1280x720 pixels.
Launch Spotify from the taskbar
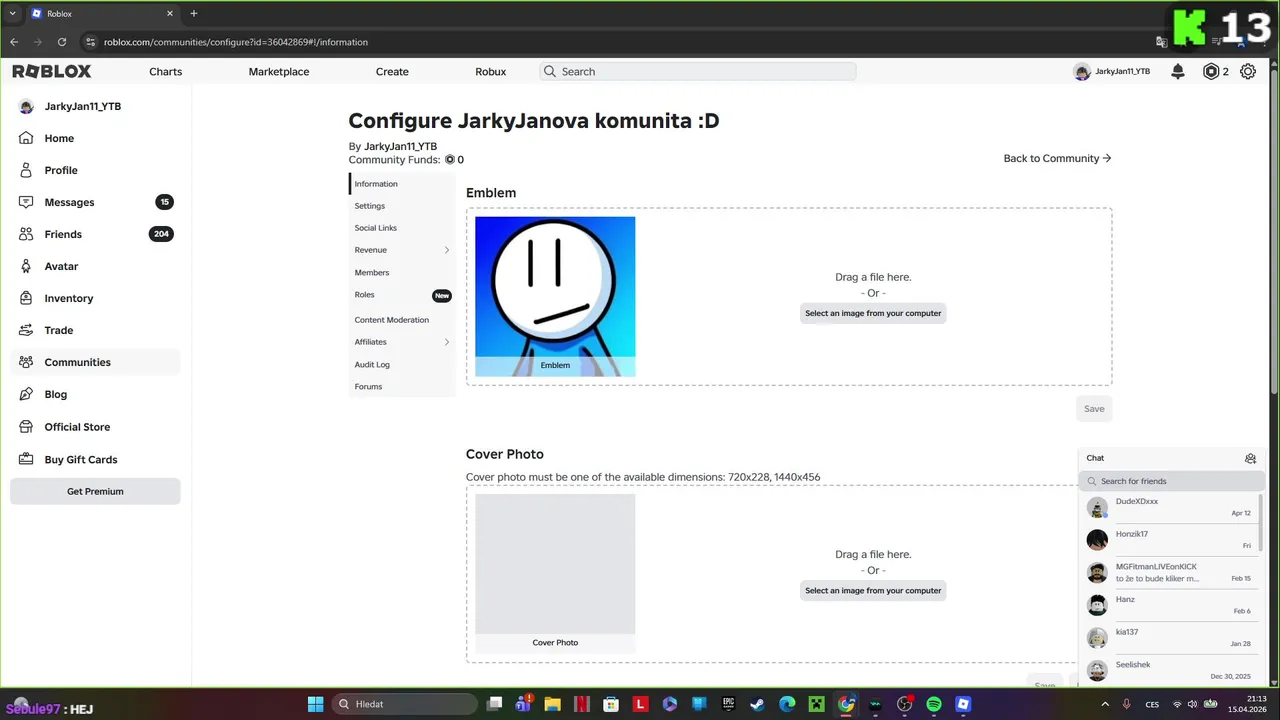[934, 704]
